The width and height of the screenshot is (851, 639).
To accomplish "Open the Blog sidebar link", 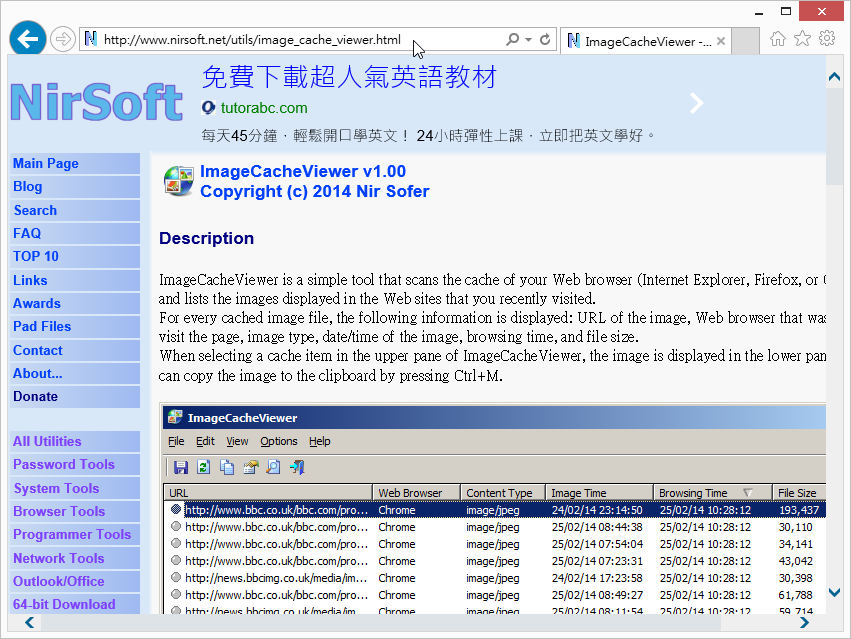I will point(75,187).
